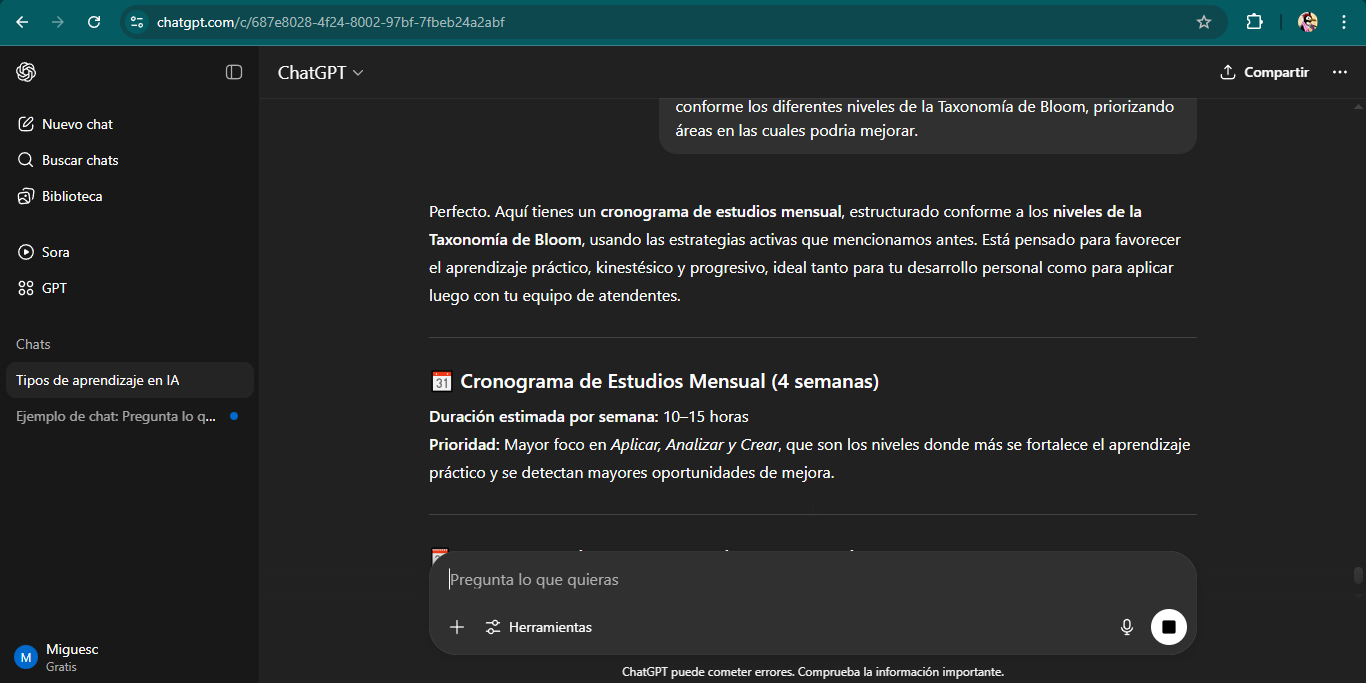Click the ChatGPT logo in the sidebar
The width and height of the screenshot is (1366, 683).
point(26,72)
